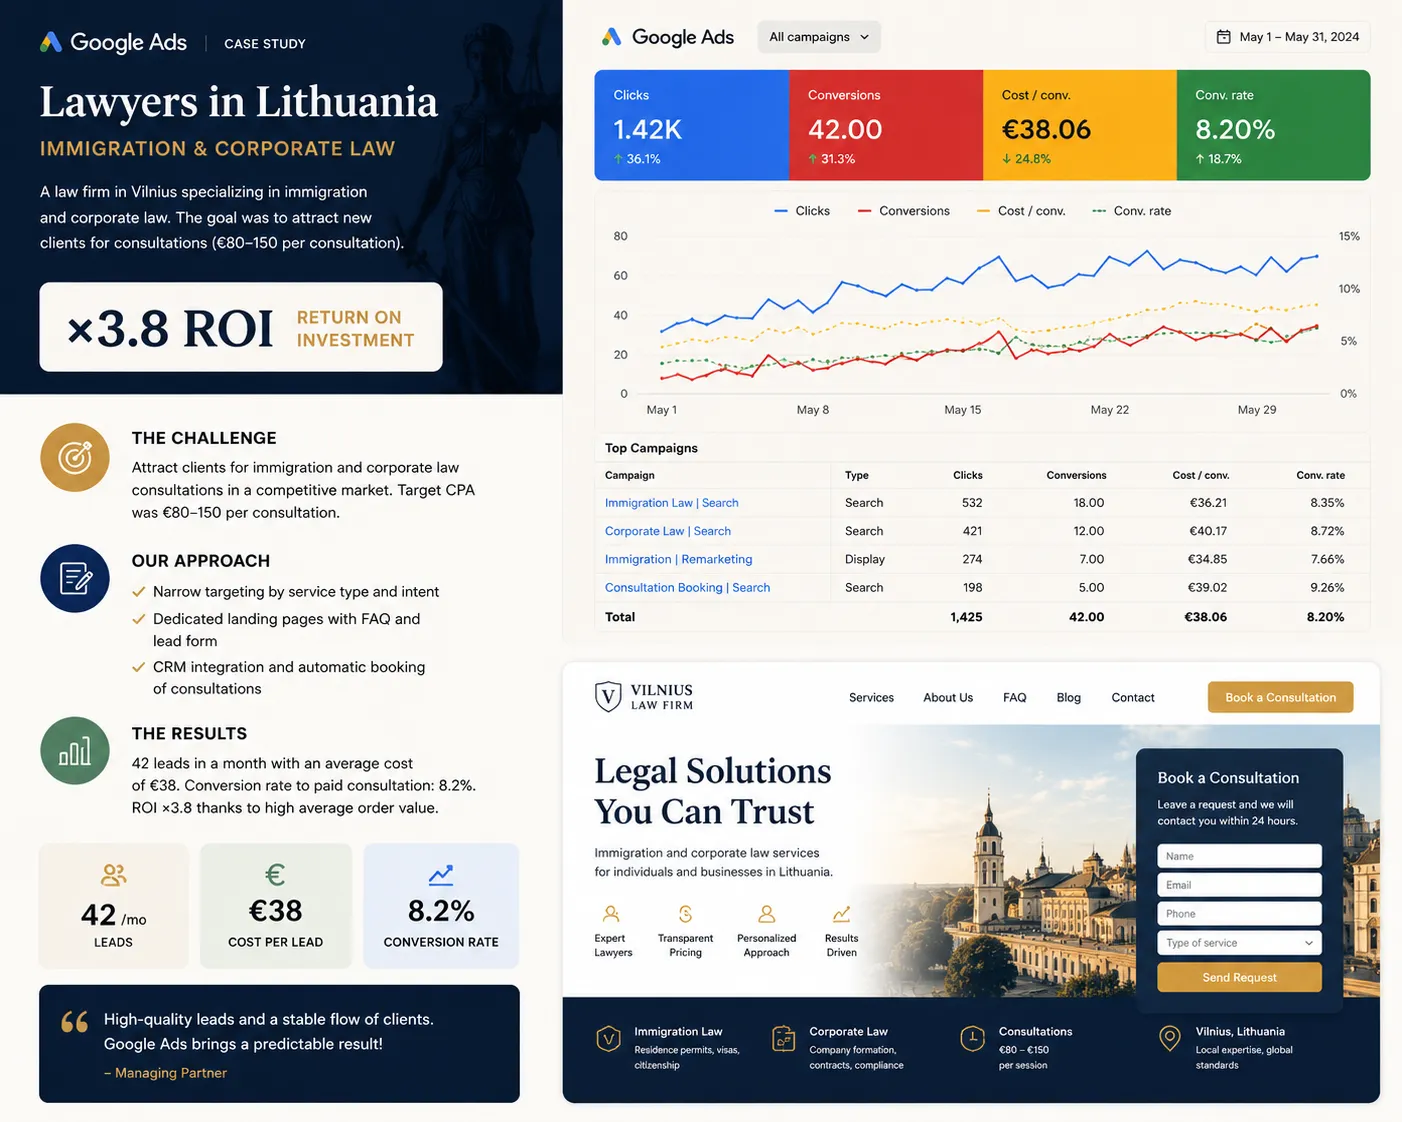Toggle the Conv. rate legend entry
Image resolution: width=1402 pixels, height=1122 pixels.
(x=1132, y=211)
